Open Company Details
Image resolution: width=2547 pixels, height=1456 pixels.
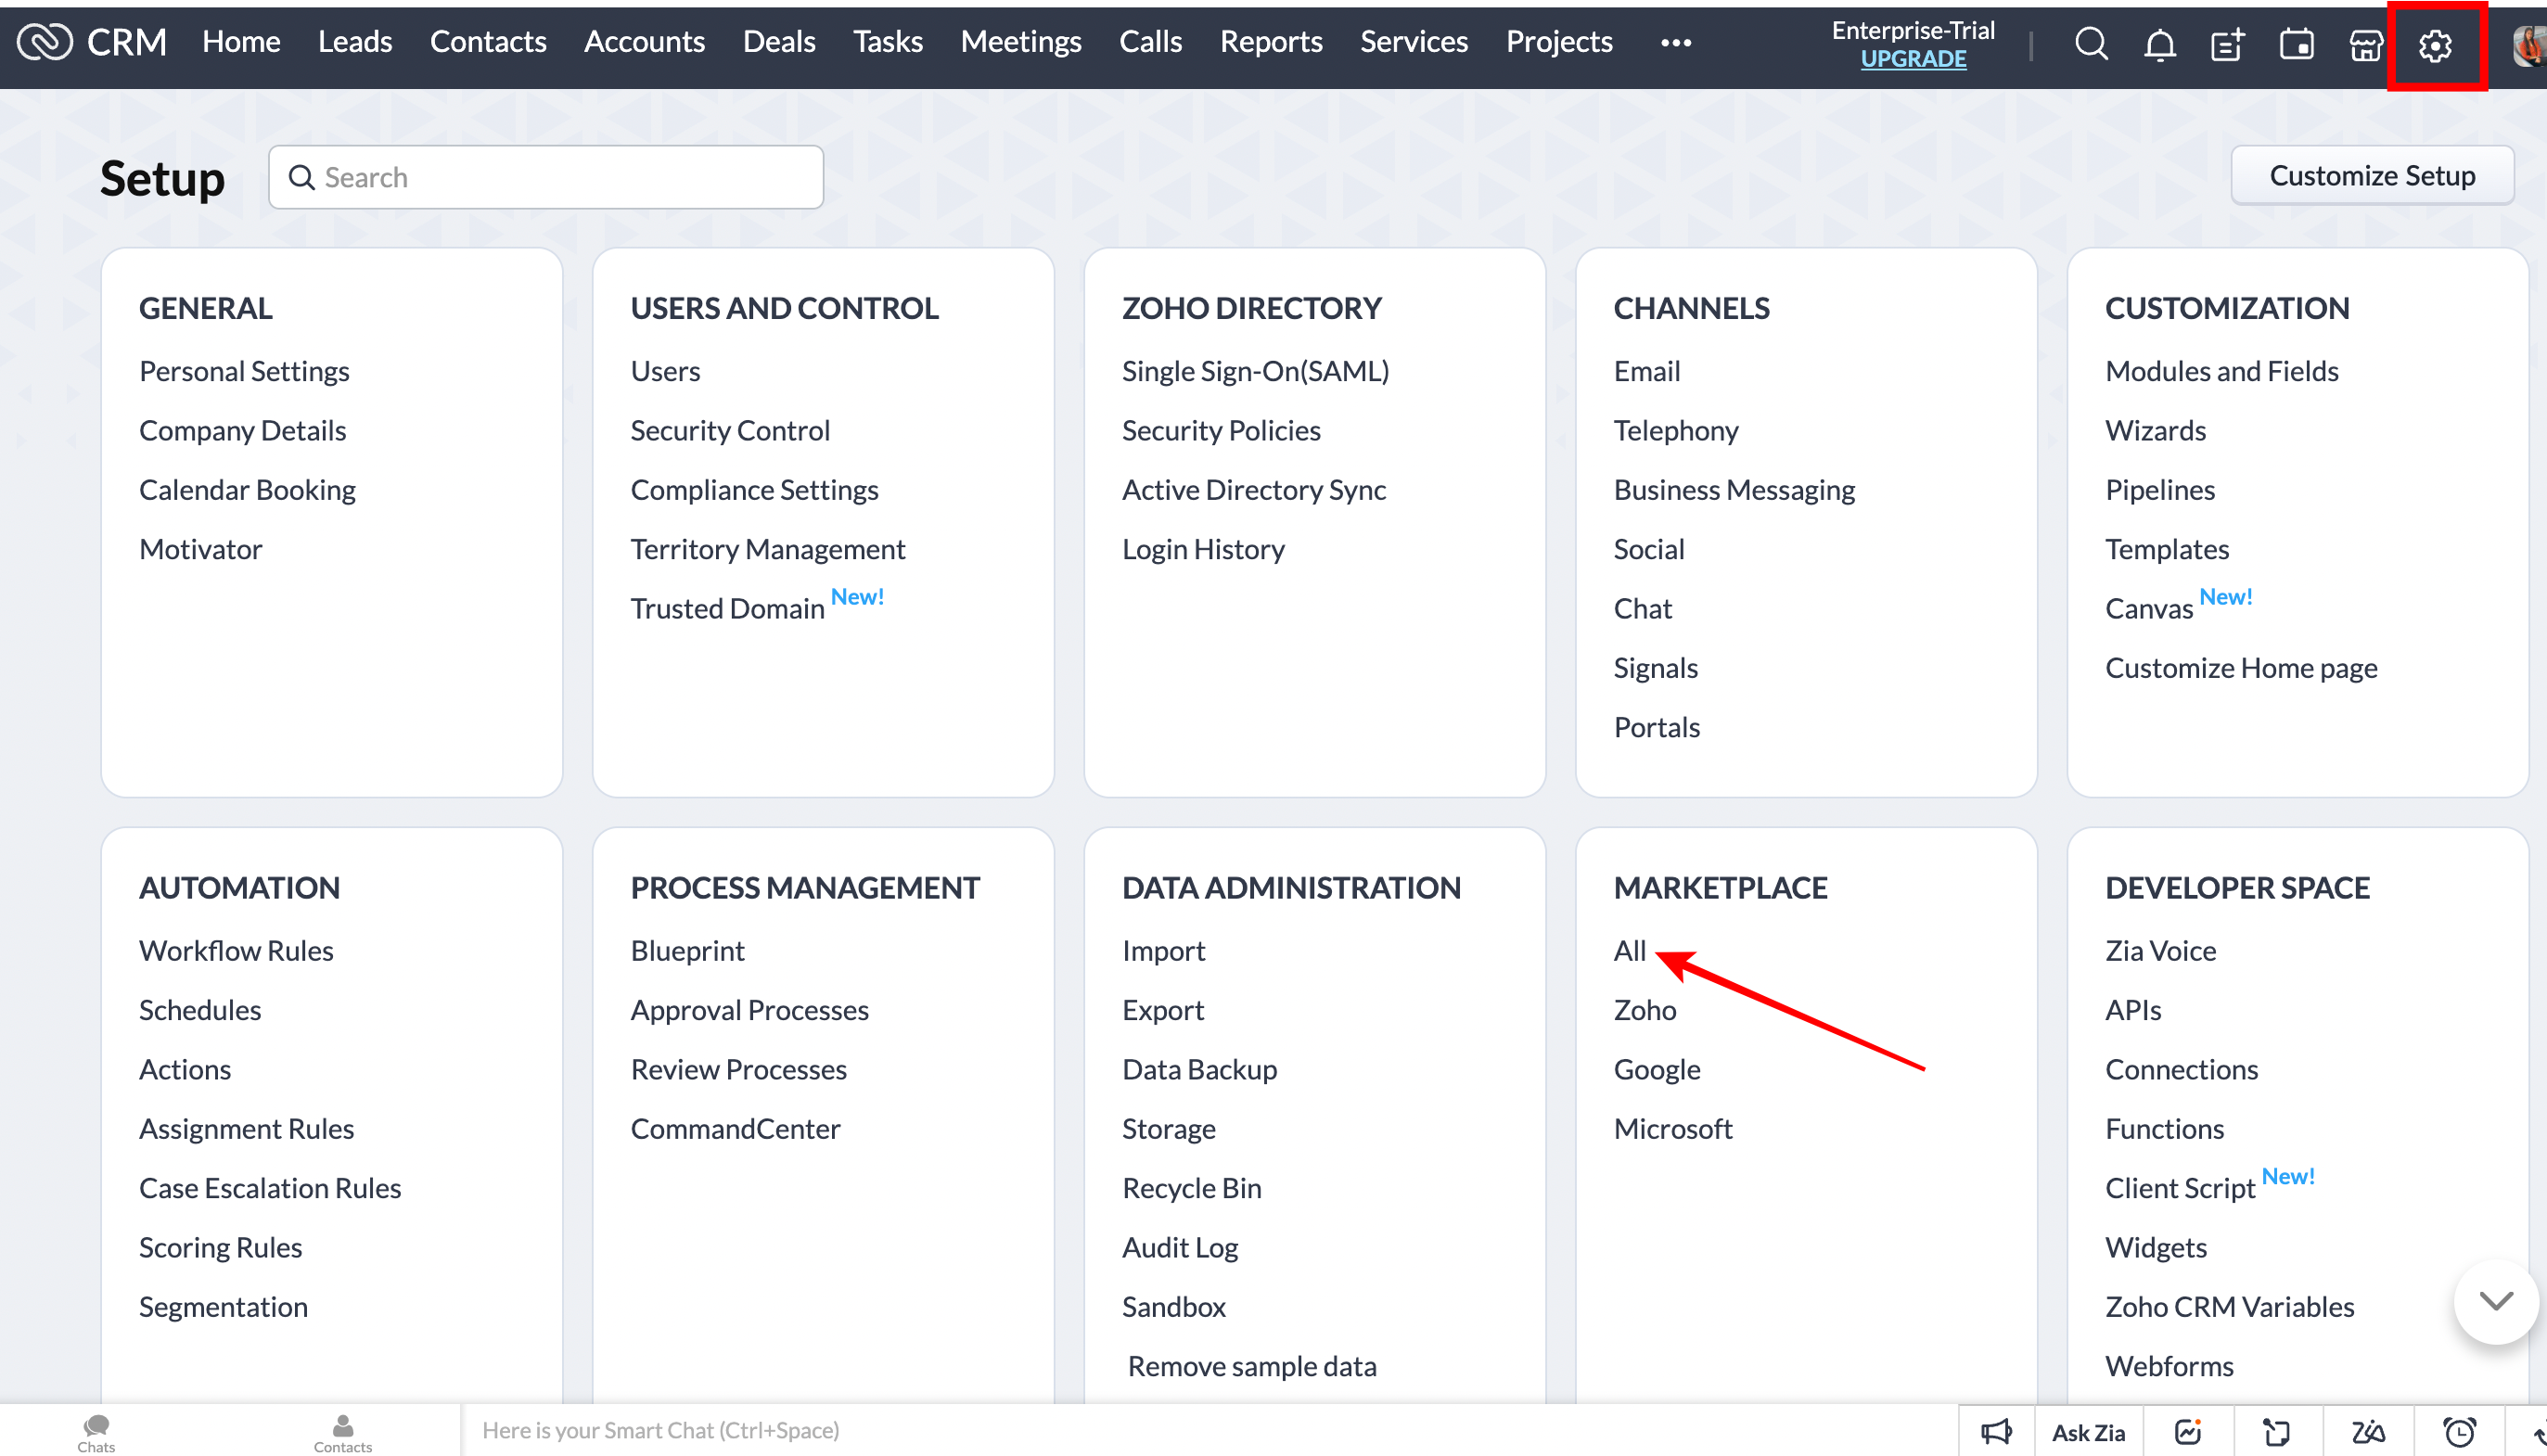(x=242, y=430)
